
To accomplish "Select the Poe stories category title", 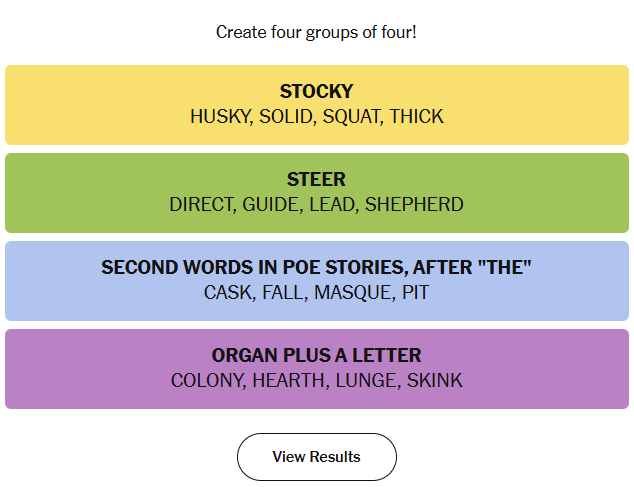I will tap(316, 268).
